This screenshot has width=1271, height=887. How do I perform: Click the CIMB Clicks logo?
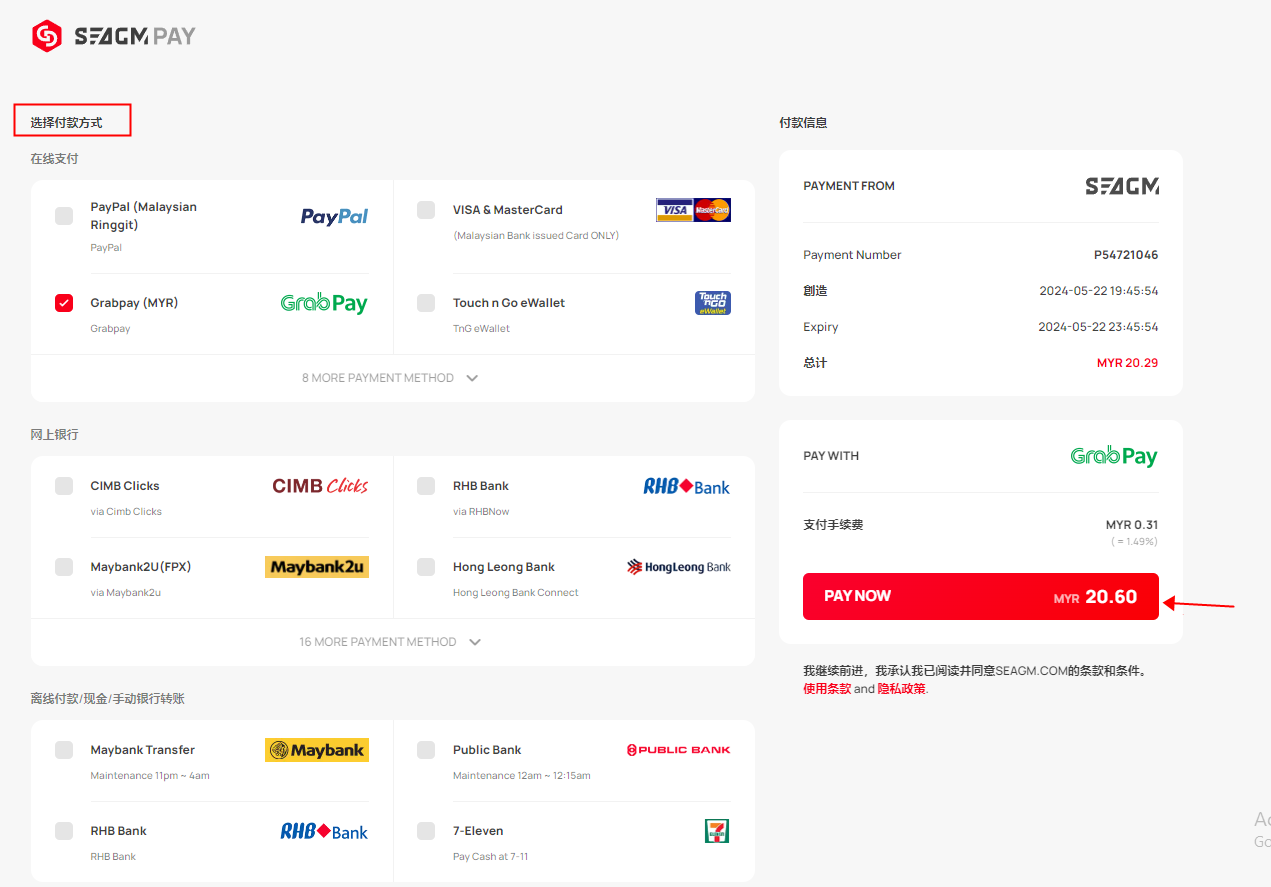(320, 486)
